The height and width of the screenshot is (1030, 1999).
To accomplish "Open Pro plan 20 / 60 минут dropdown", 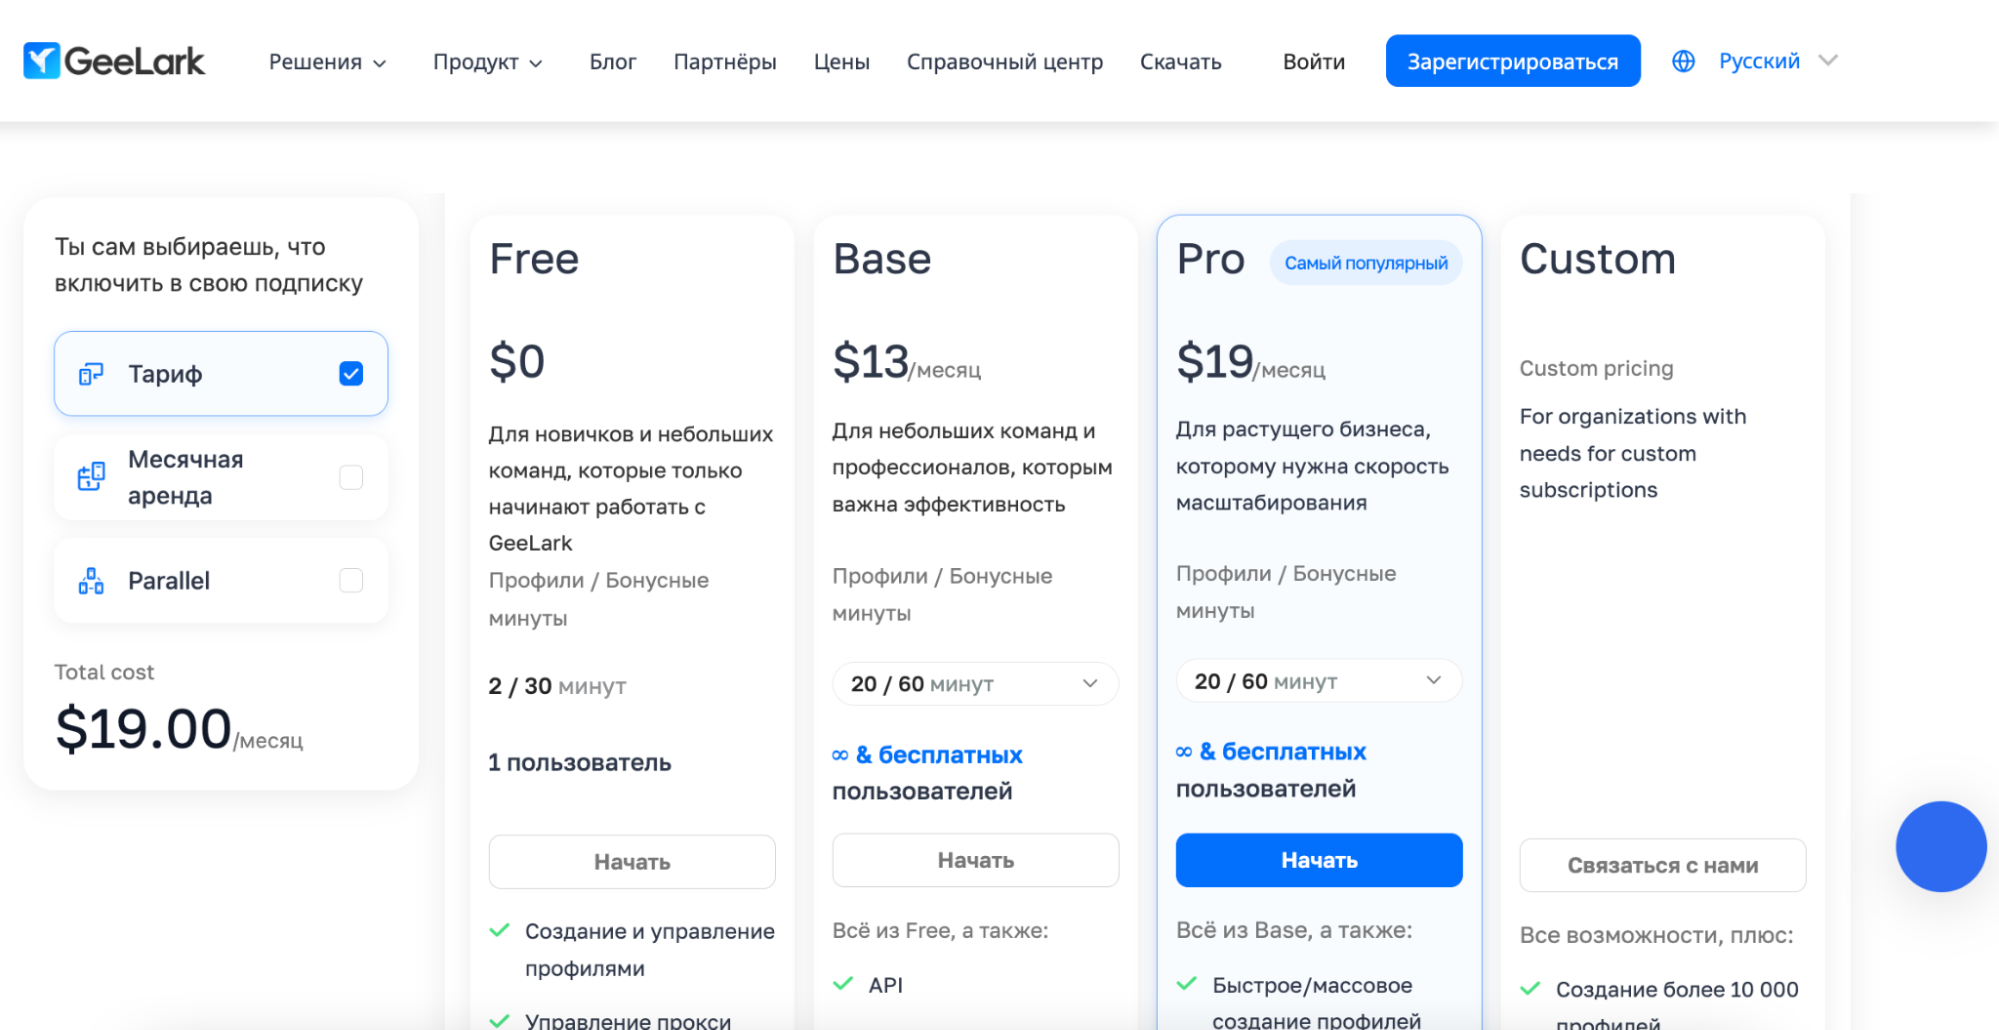I will click(1319, 681).
